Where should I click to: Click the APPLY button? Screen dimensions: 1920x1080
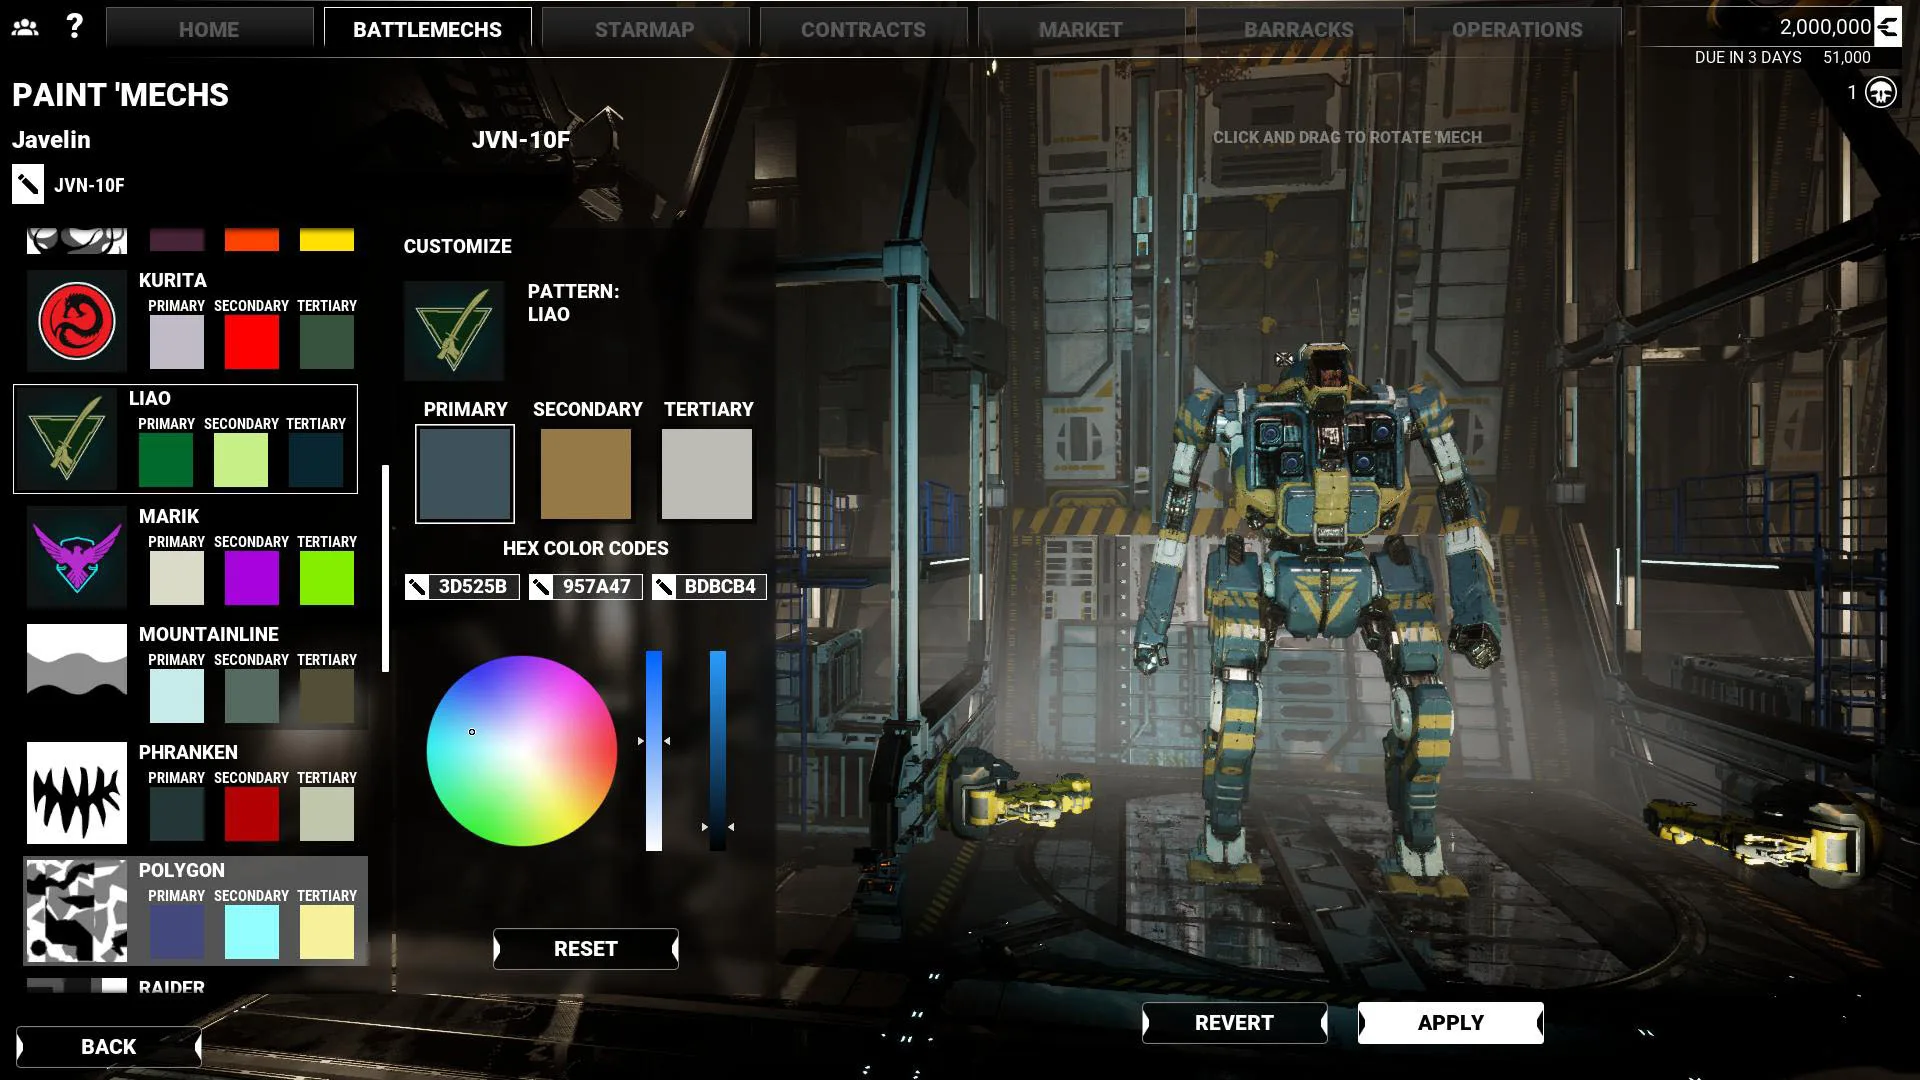(x=1451, y=1023)
